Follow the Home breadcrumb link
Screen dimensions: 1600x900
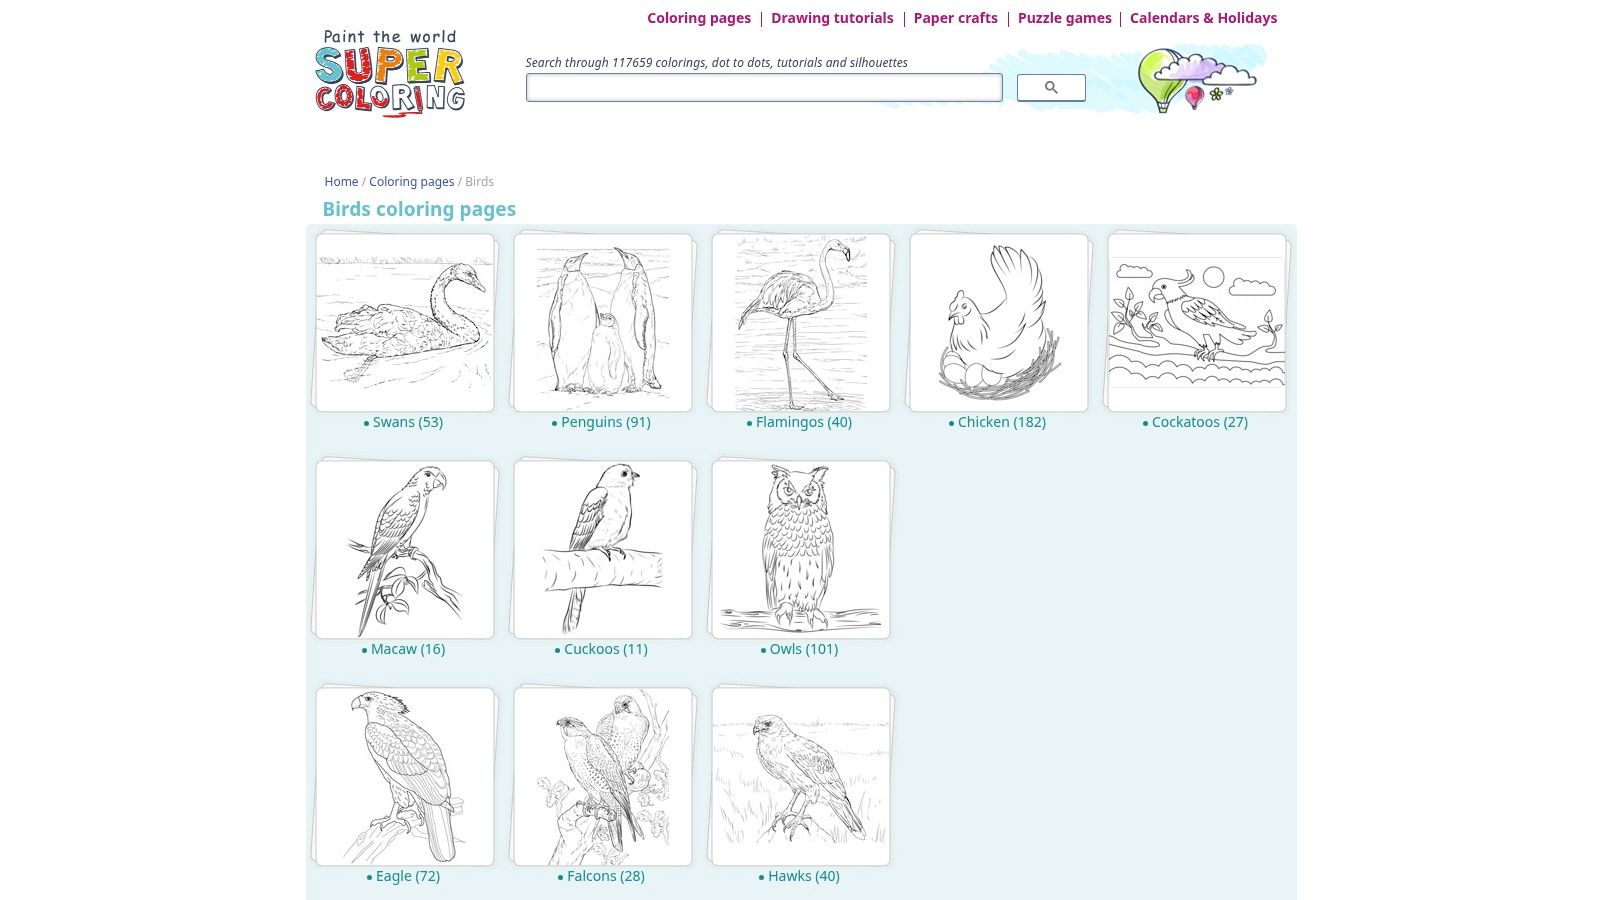[x=341, y=182]
